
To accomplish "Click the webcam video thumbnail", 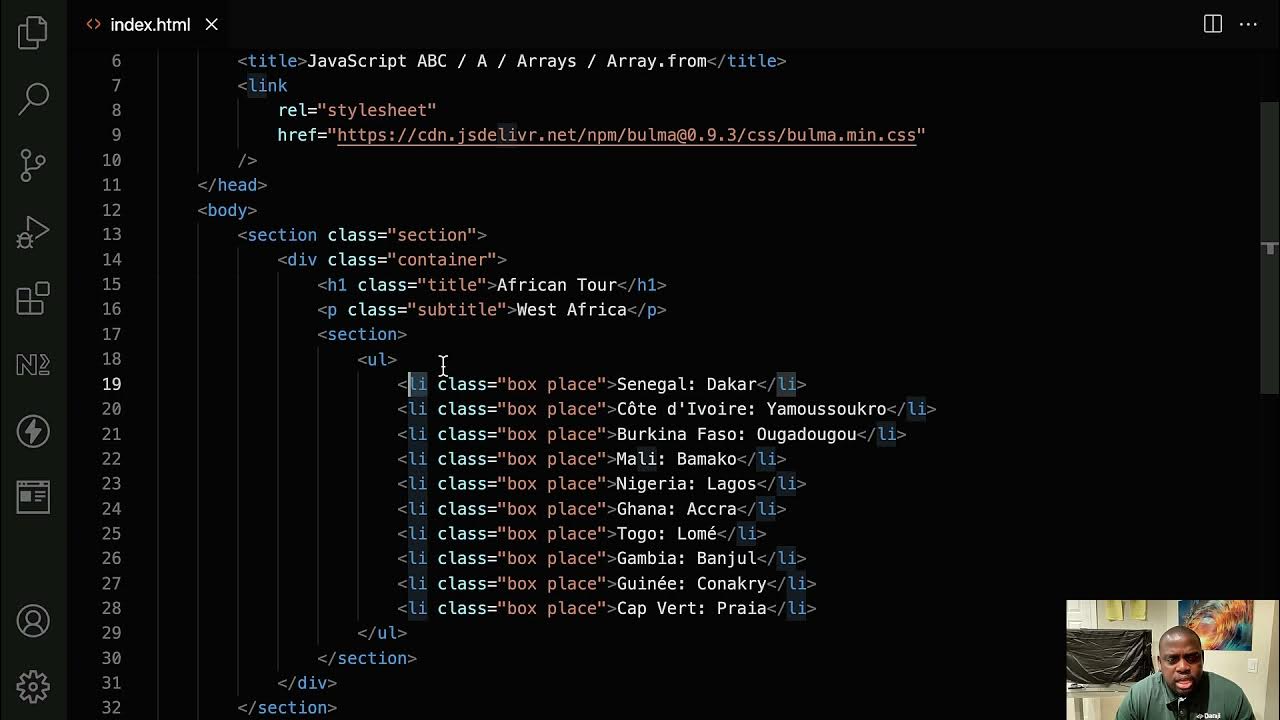I will click(x=1172, y=659).
